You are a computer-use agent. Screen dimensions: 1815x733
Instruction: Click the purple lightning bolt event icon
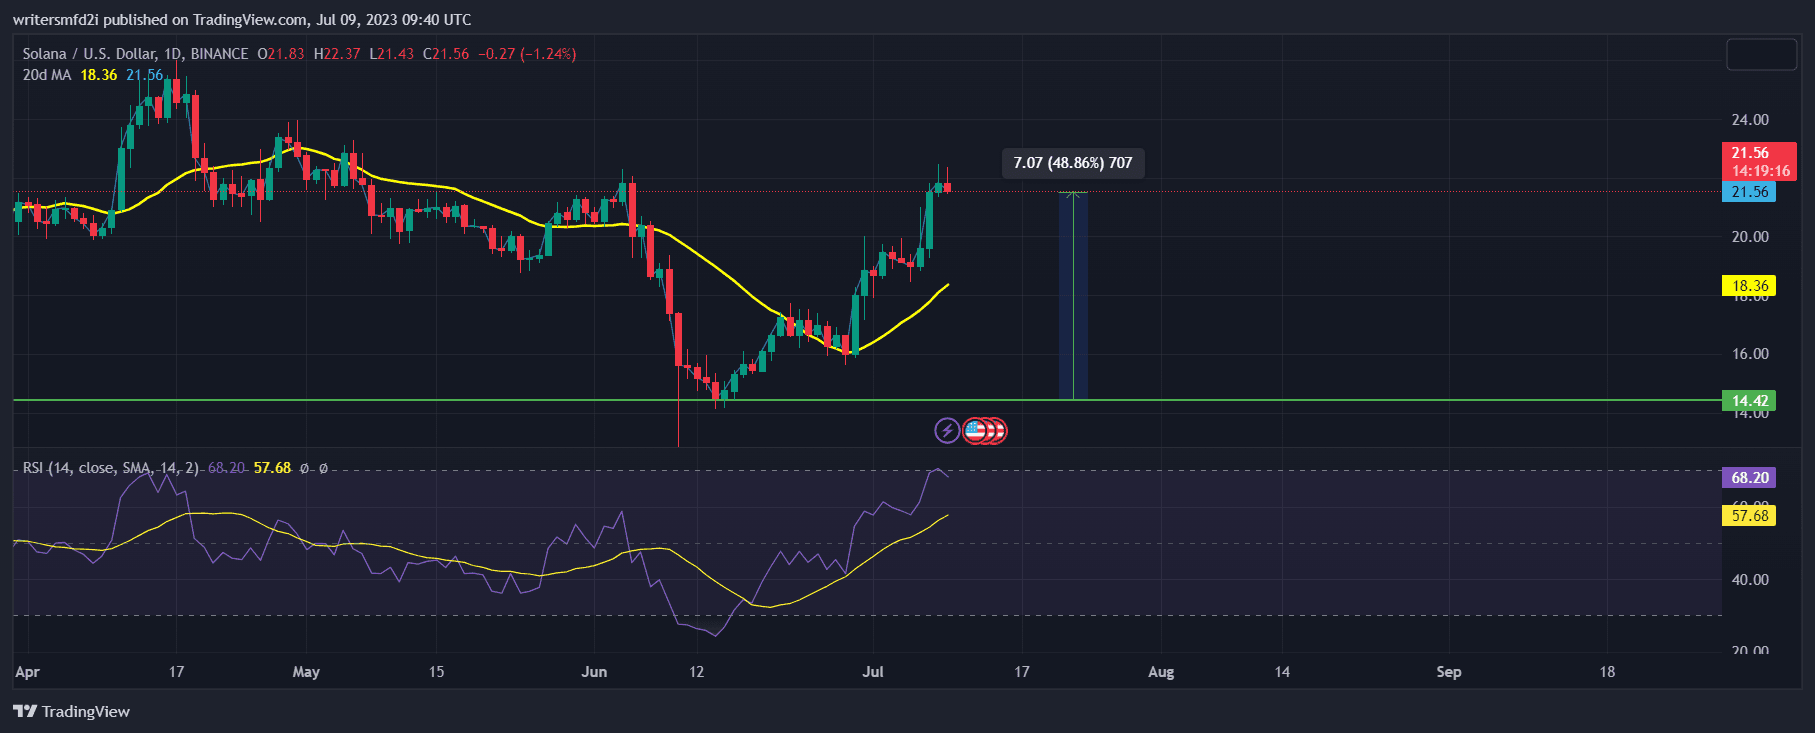click(946, 431)
